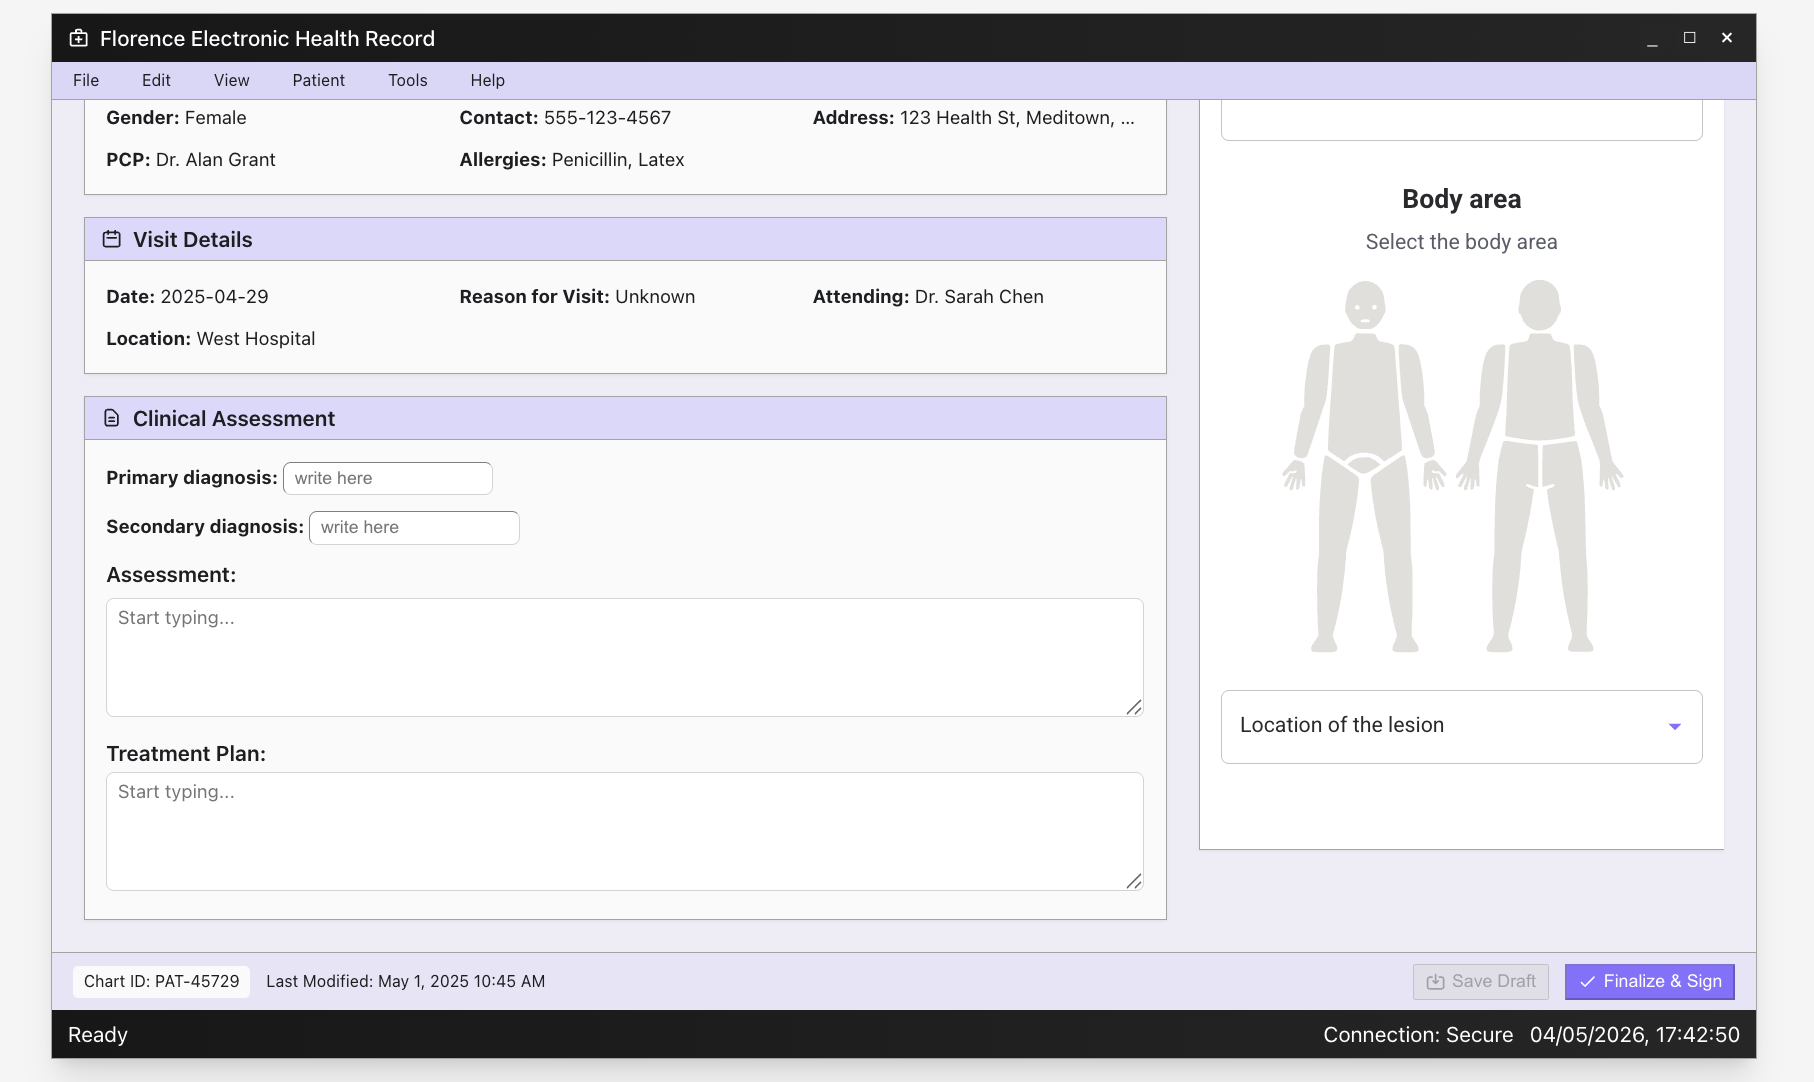The height and width of the screenshot is (1082, 1814).
Task: Click the 'Select the body area' text
Action: tap(1461, 242)
